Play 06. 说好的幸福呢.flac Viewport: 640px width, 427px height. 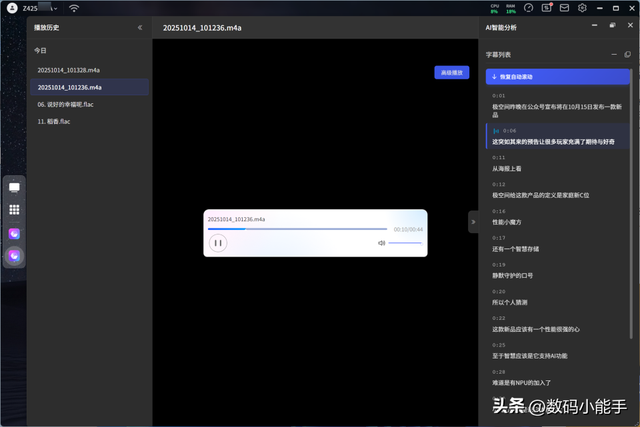coord(68,104)
